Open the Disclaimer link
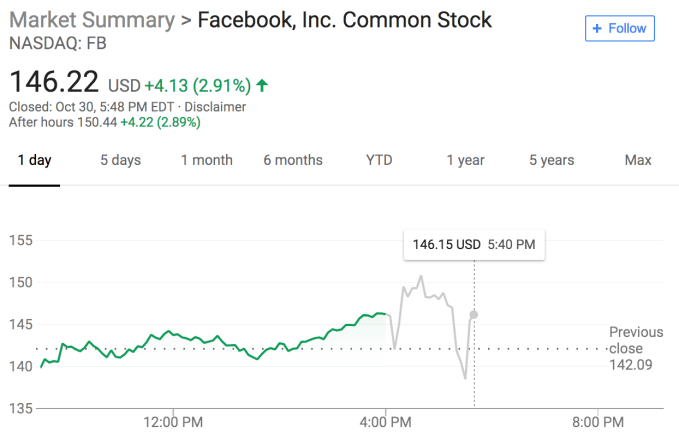This screenshot has width=679, height=438. point(214,107)
